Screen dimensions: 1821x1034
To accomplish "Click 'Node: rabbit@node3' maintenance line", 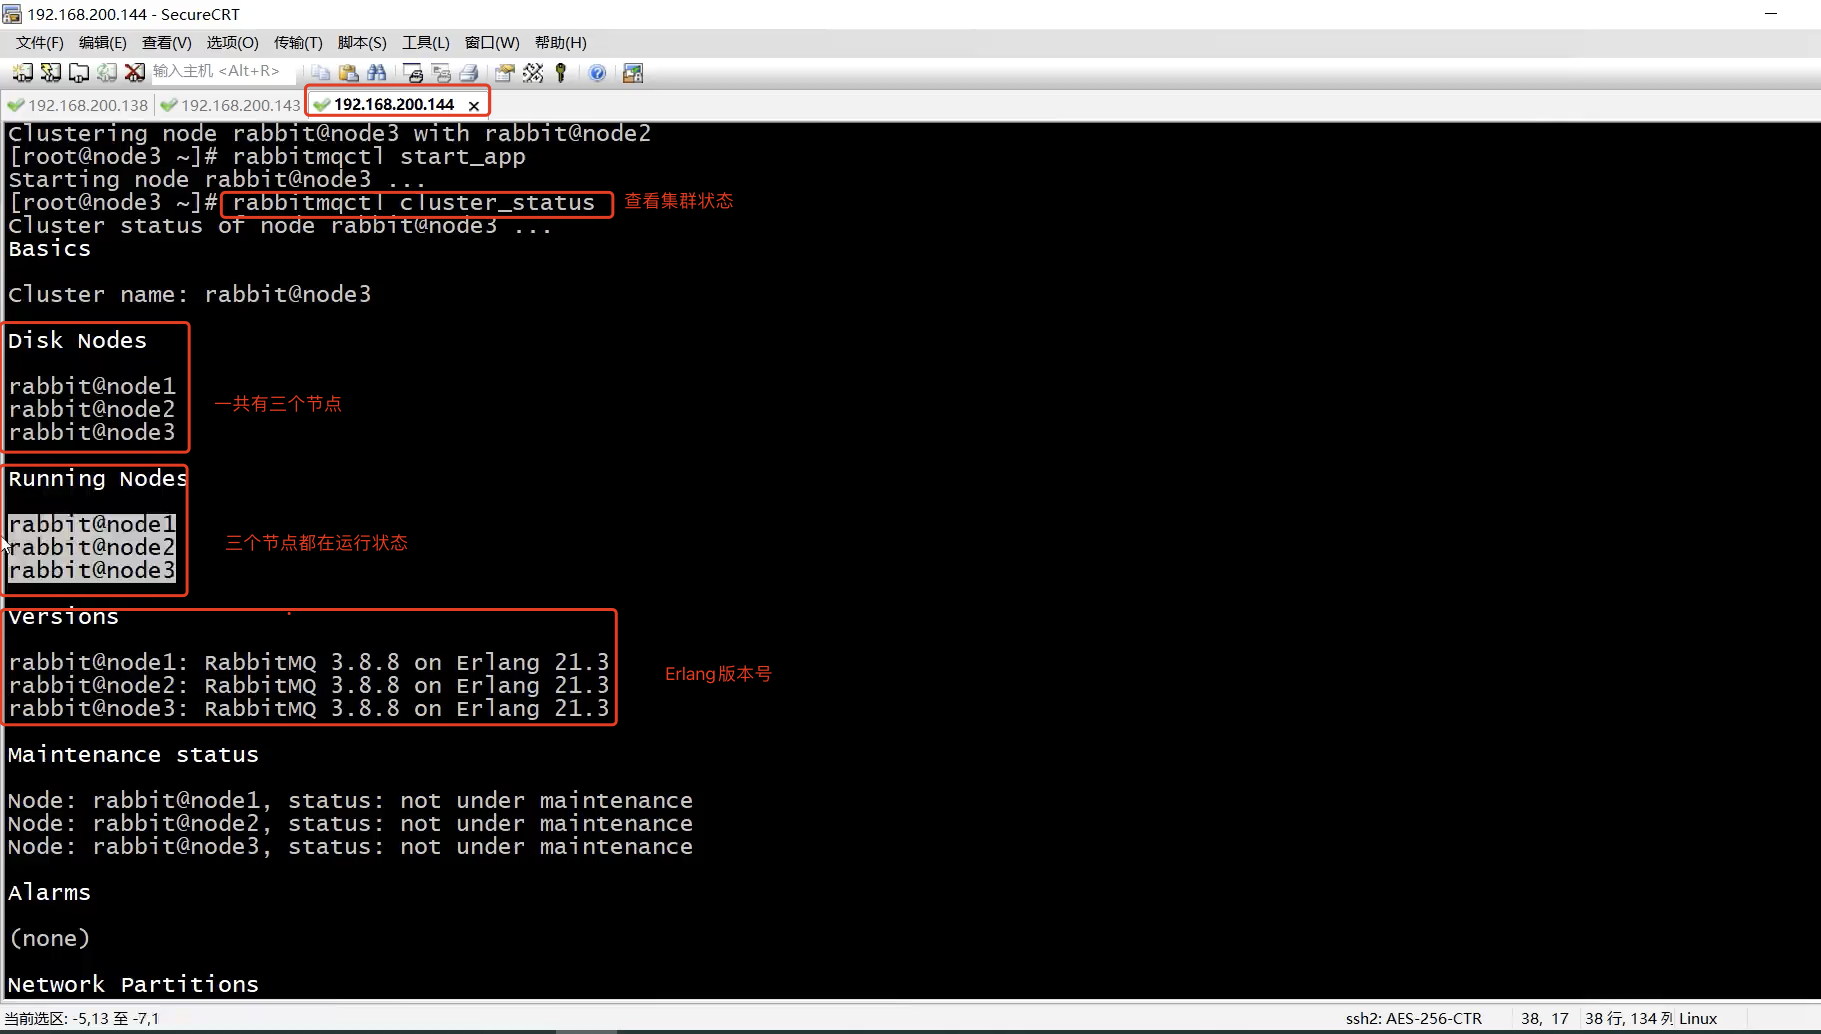I will tap(350, 846).
